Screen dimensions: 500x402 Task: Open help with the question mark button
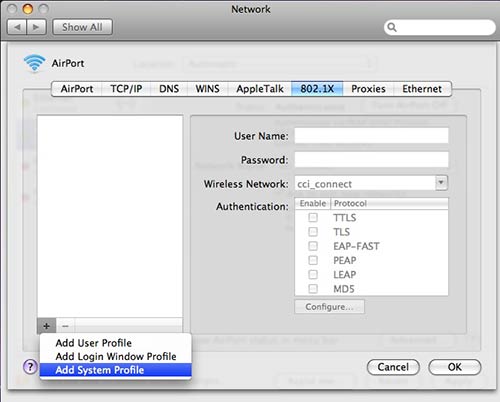click(x=30, y=367)
